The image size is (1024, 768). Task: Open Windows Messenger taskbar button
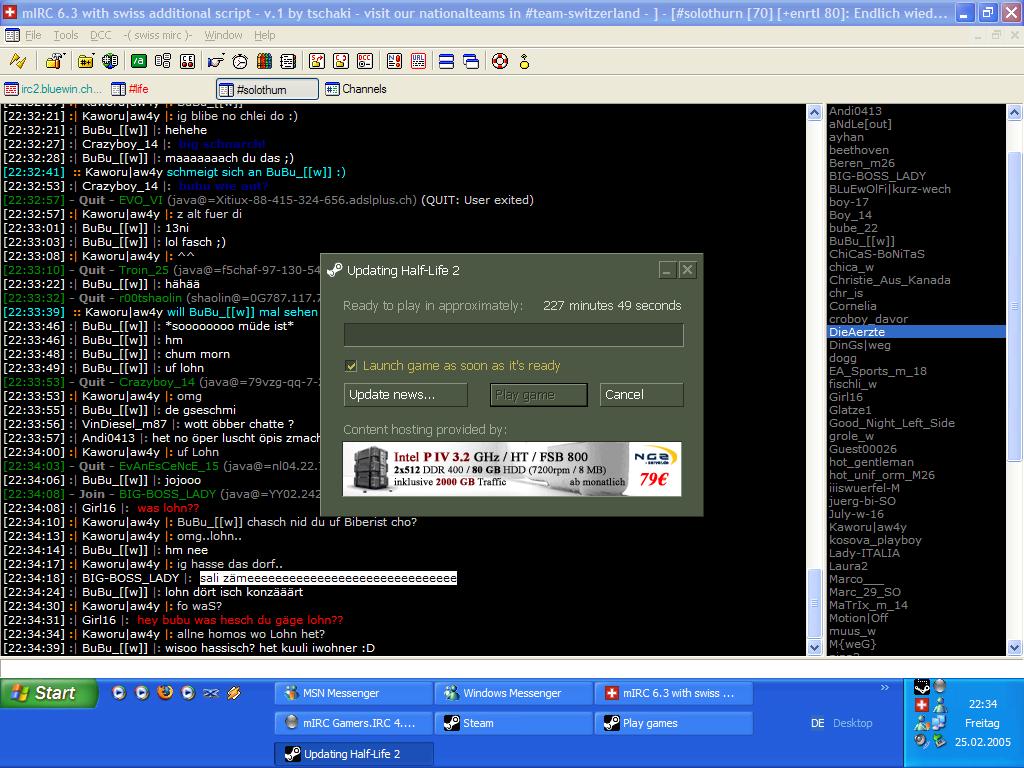pyautogui.click(x=514, y=693)
